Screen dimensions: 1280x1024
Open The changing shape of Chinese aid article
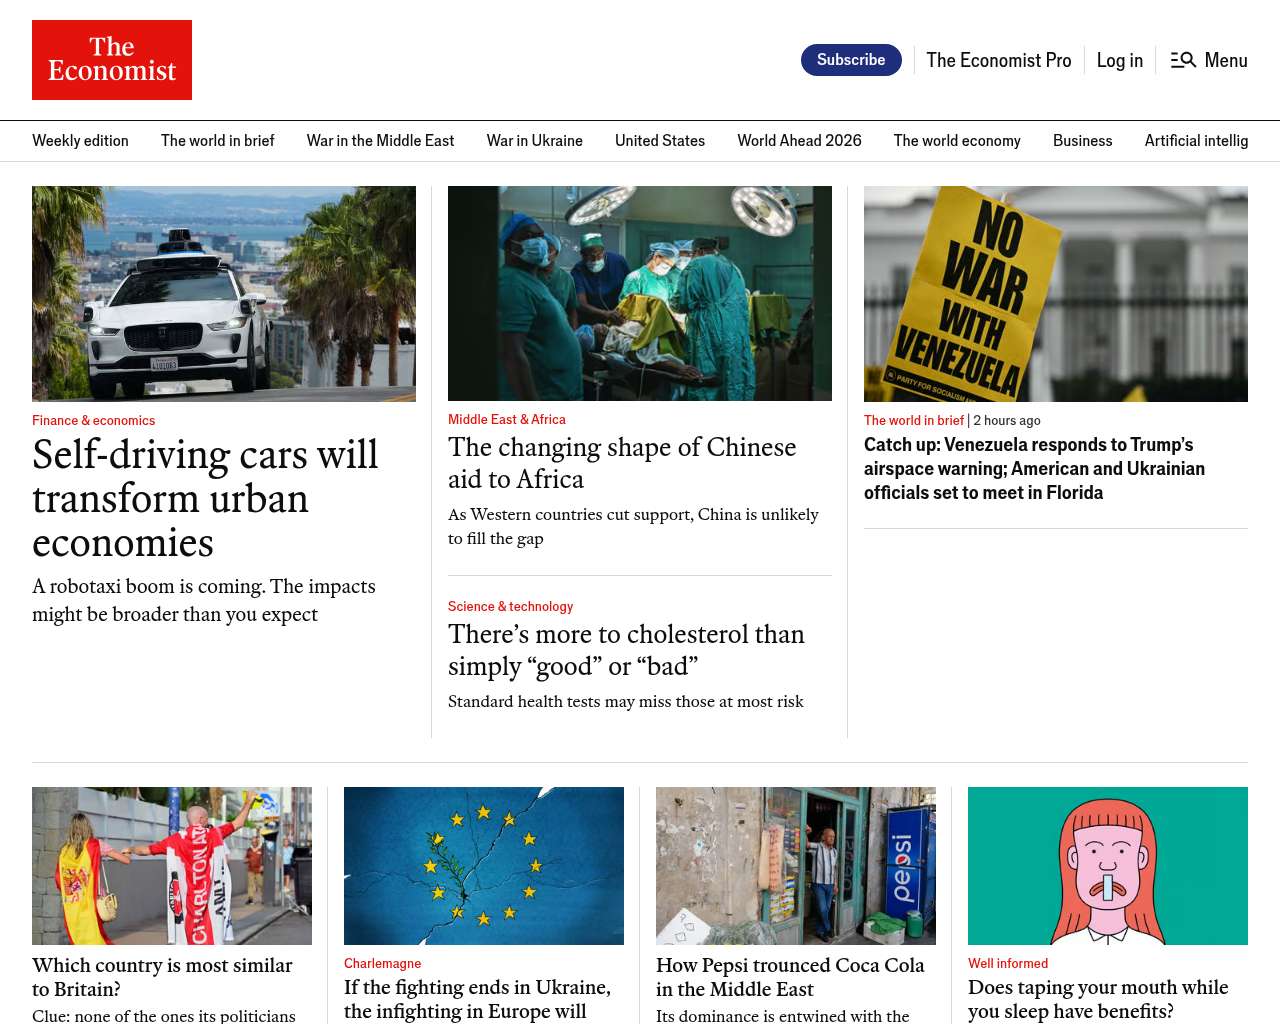point(622,463)
